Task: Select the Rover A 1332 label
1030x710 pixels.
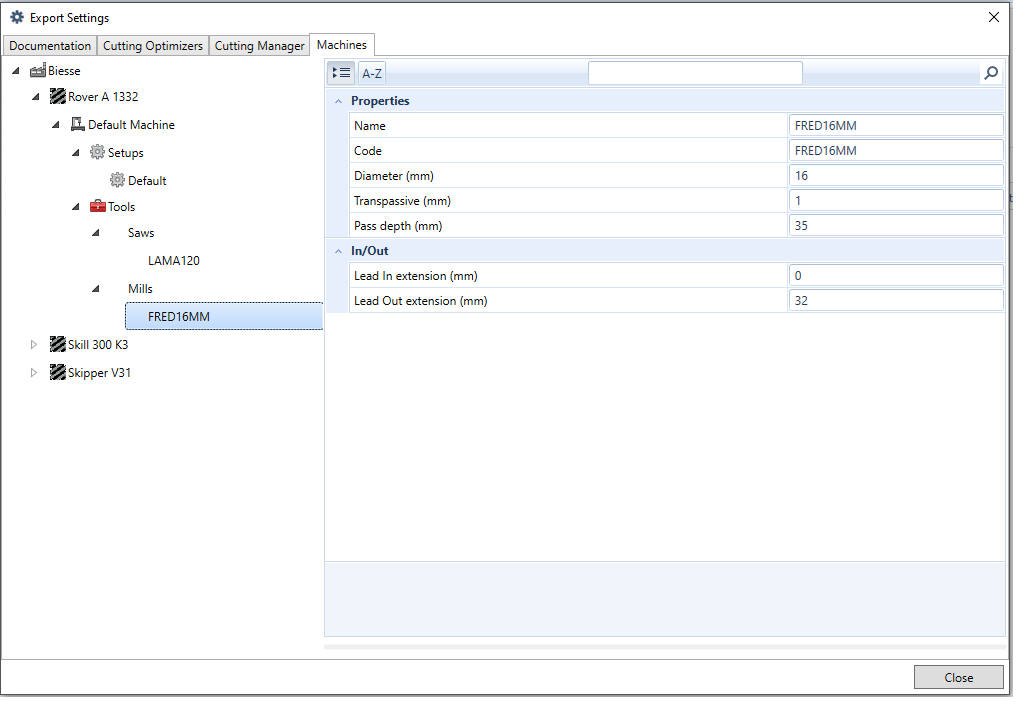Action: [x=103, y=97]
